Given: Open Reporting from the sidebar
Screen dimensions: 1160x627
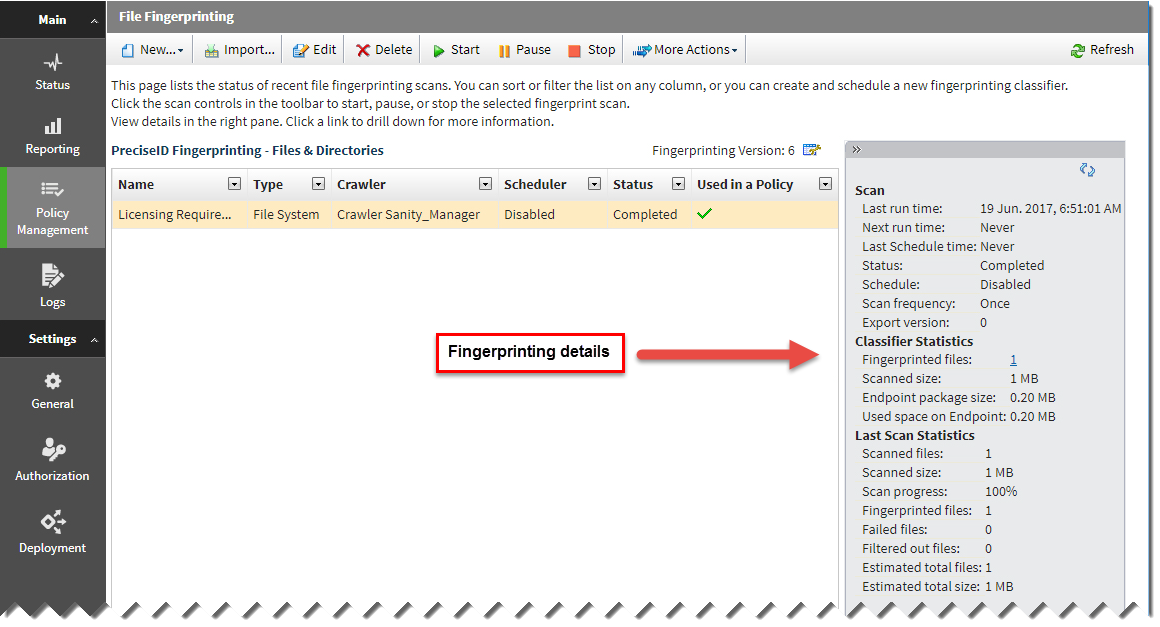Looking at the screenshot, I should point(53,136).
